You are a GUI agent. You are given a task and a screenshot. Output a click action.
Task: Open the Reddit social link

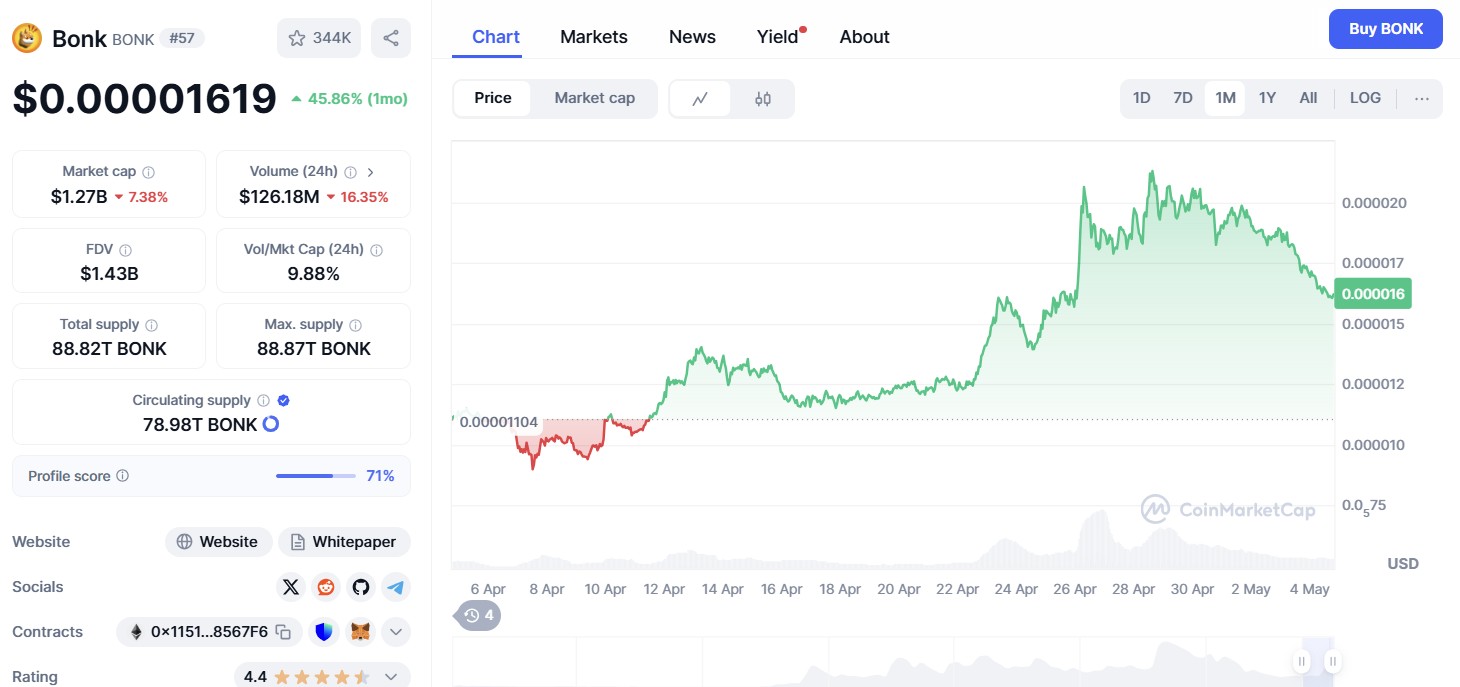[x=326, y=587]
